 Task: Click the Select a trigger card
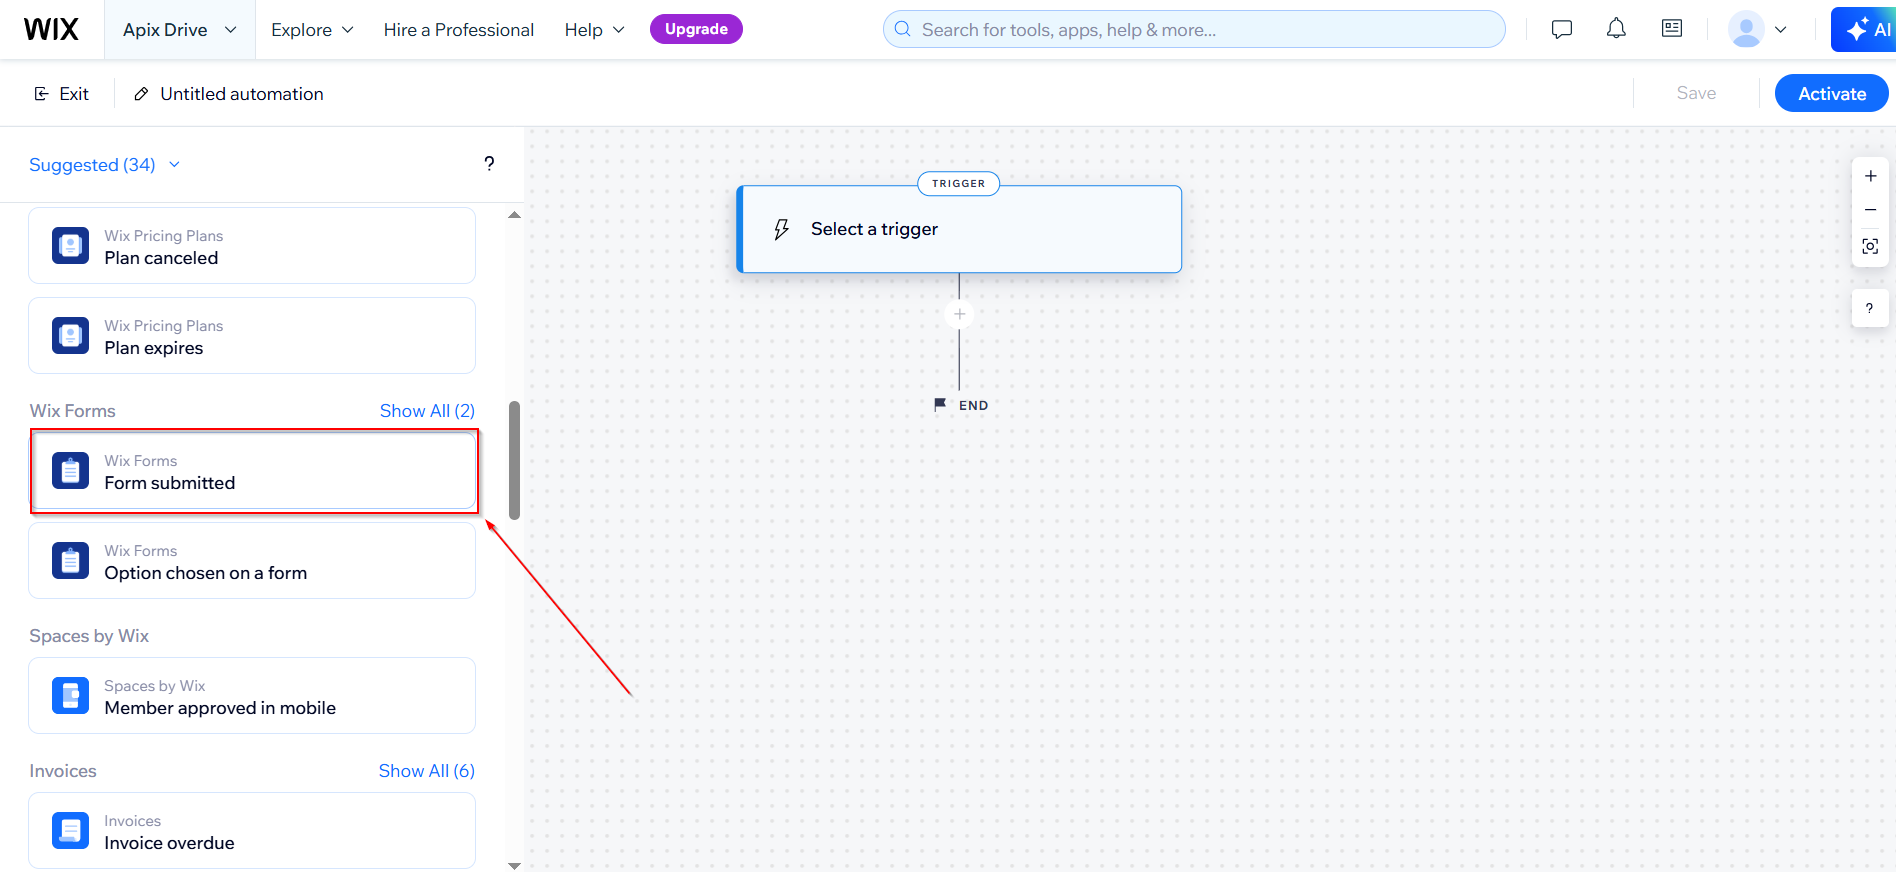click(x=959, y=229)
